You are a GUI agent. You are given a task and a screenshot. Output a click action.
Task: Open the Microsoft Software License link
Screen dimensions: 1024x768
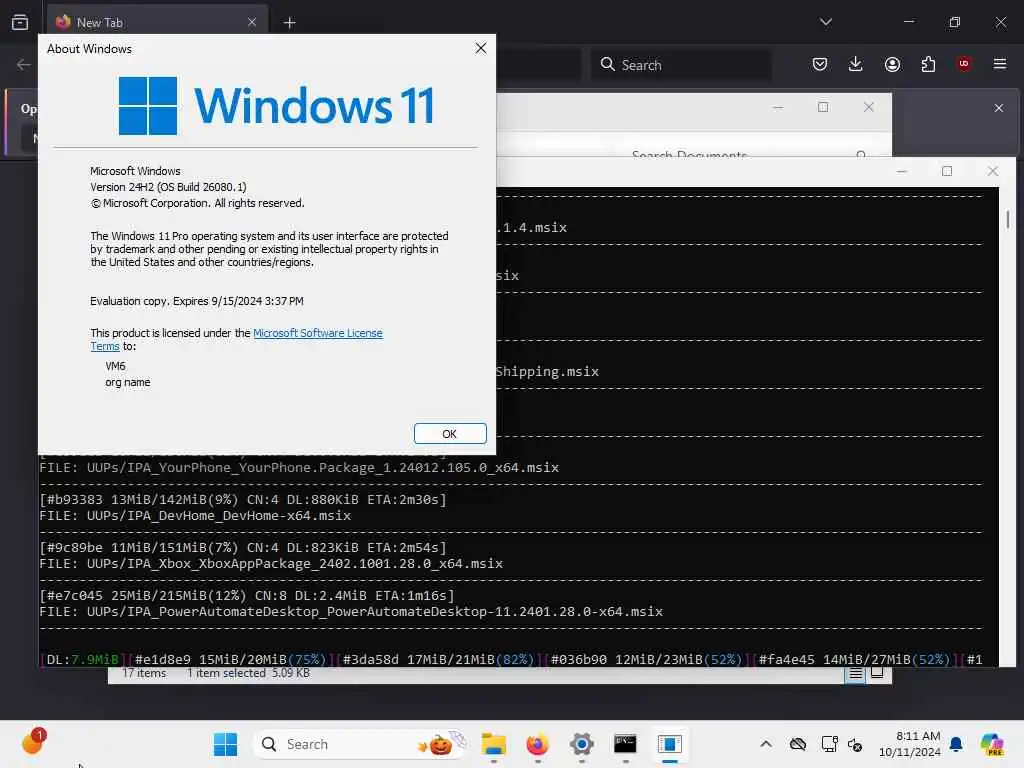(x=317, y=333)
